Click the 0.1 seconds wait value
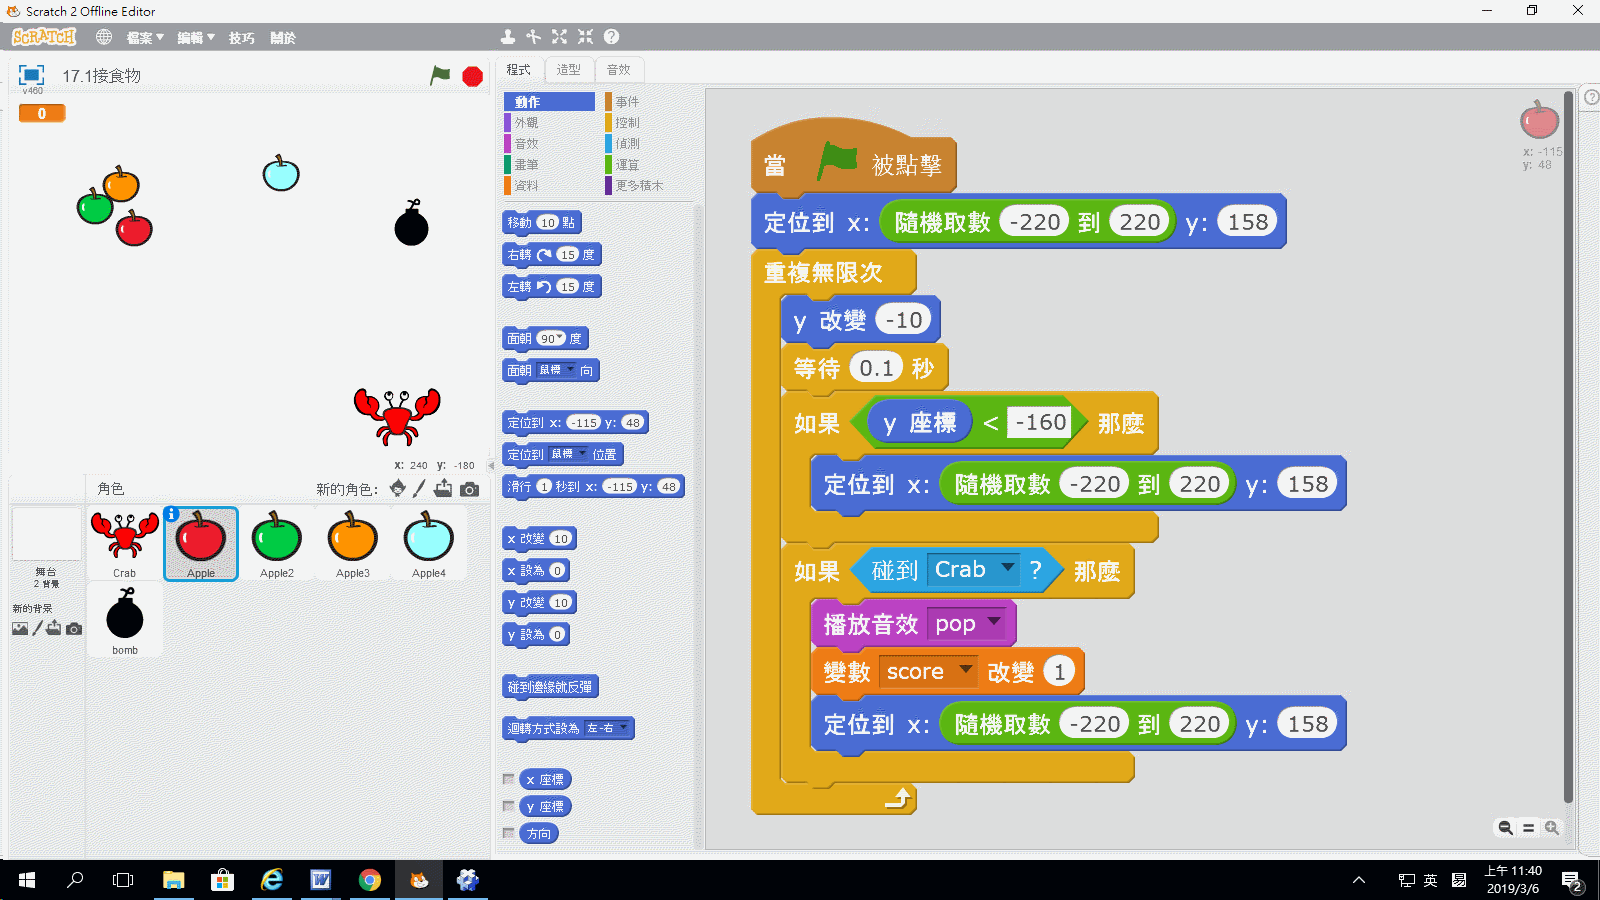This screenshot has height=900, width=1600. click(x=877, y=368)
